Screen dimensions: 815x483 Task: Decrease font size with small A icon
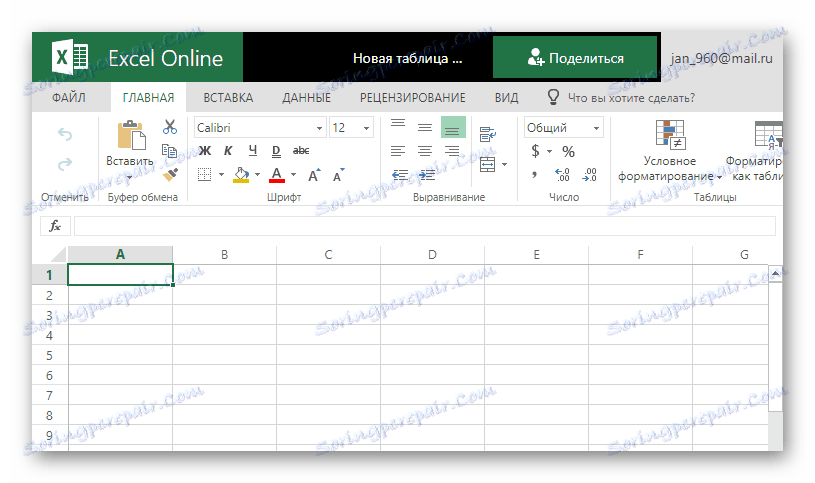tap(338, 175)
